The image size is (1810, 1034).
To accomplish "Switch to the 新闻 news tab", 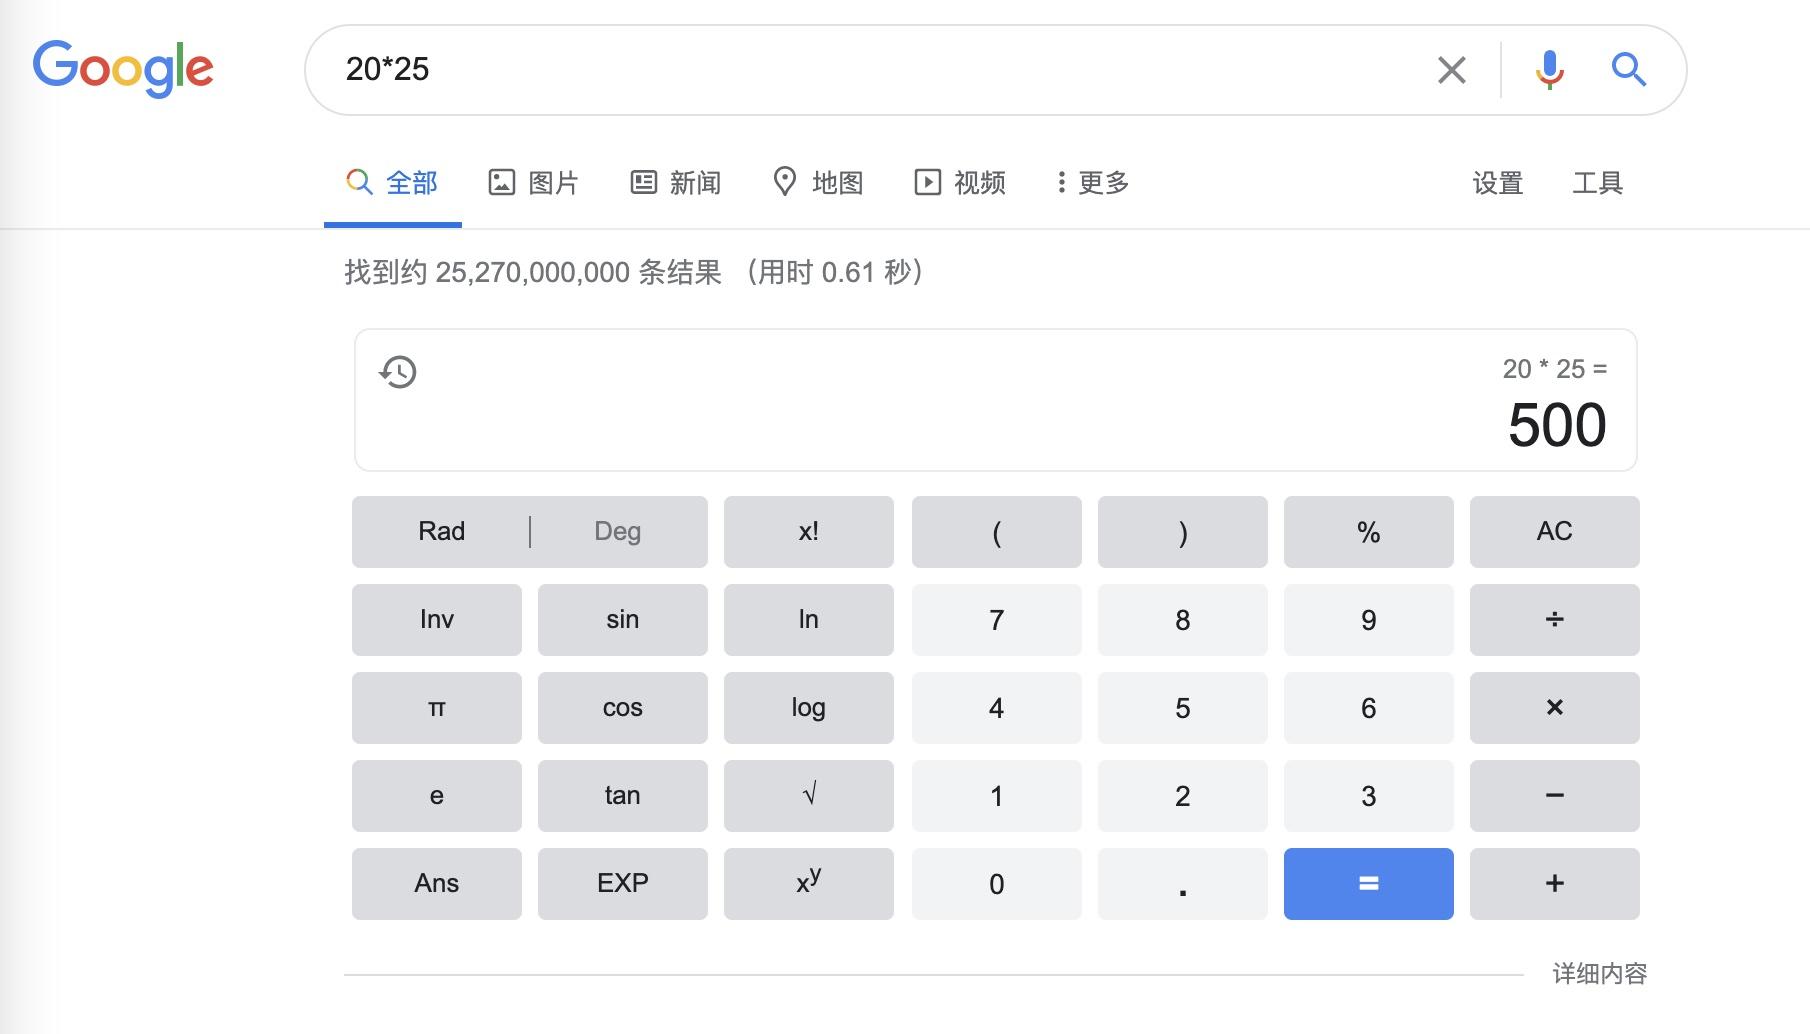I will coord(676,183).
